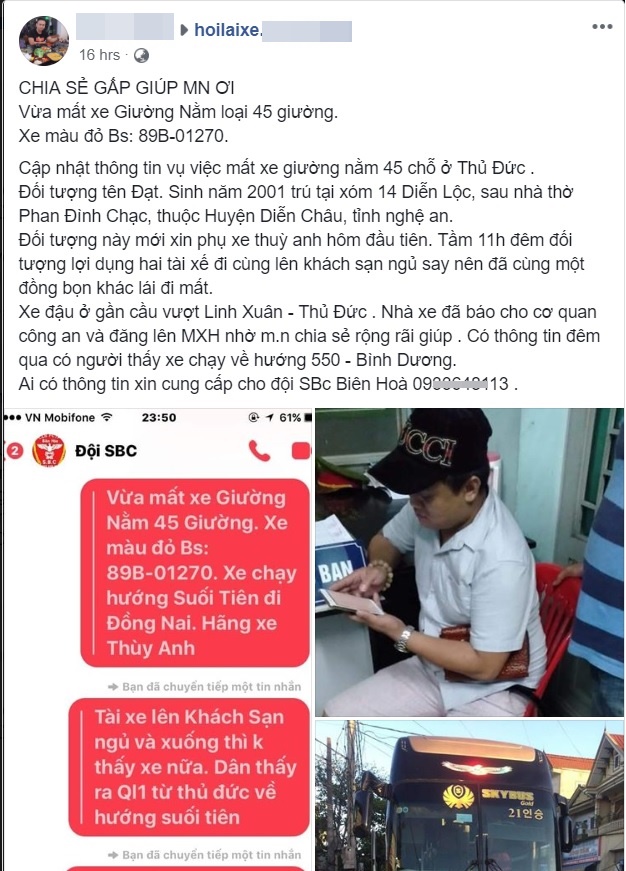Click the Đội SBC chat avatar logo
626x871 pixels.
point(49,450)
